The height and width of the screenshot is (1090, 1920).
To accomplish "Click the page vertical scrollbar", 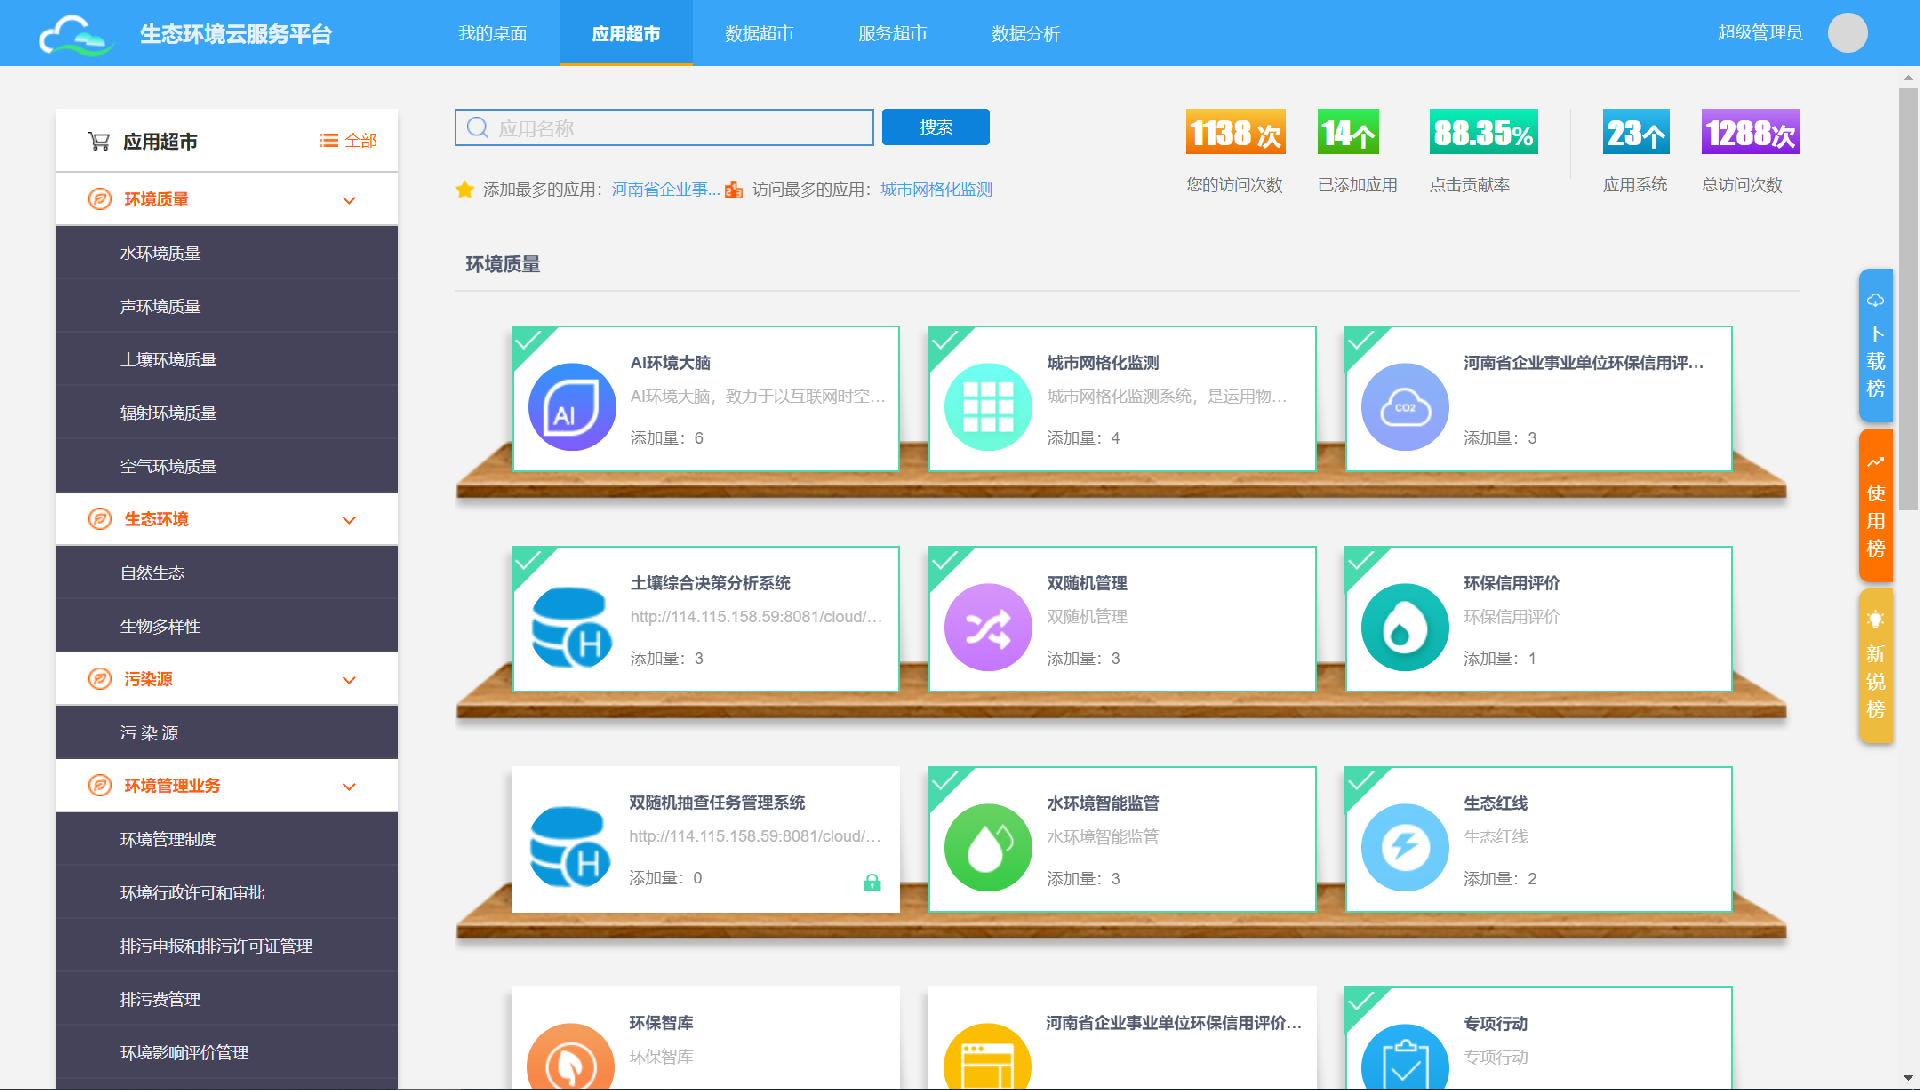I will (x=1908, y=300).
